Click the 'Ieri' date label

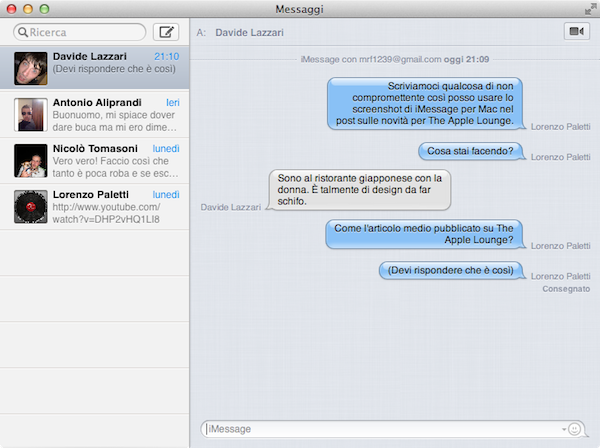[x=173, y=103]
